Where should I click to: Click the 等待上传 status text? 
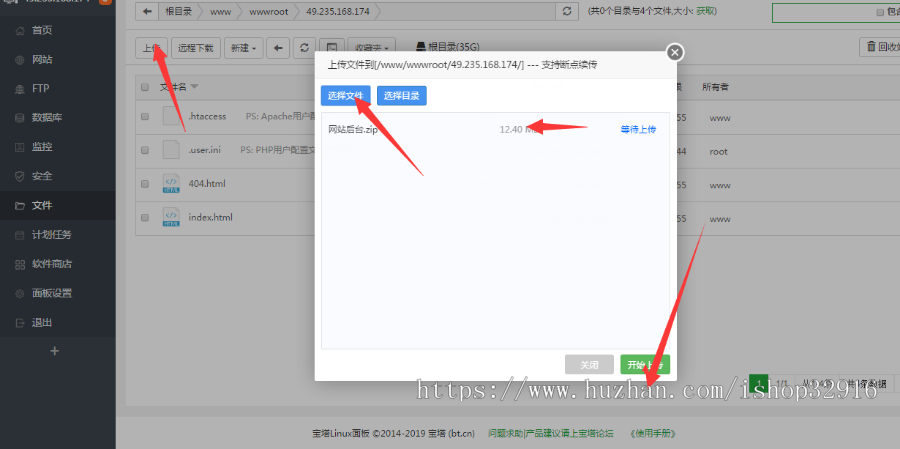point(638,130)
